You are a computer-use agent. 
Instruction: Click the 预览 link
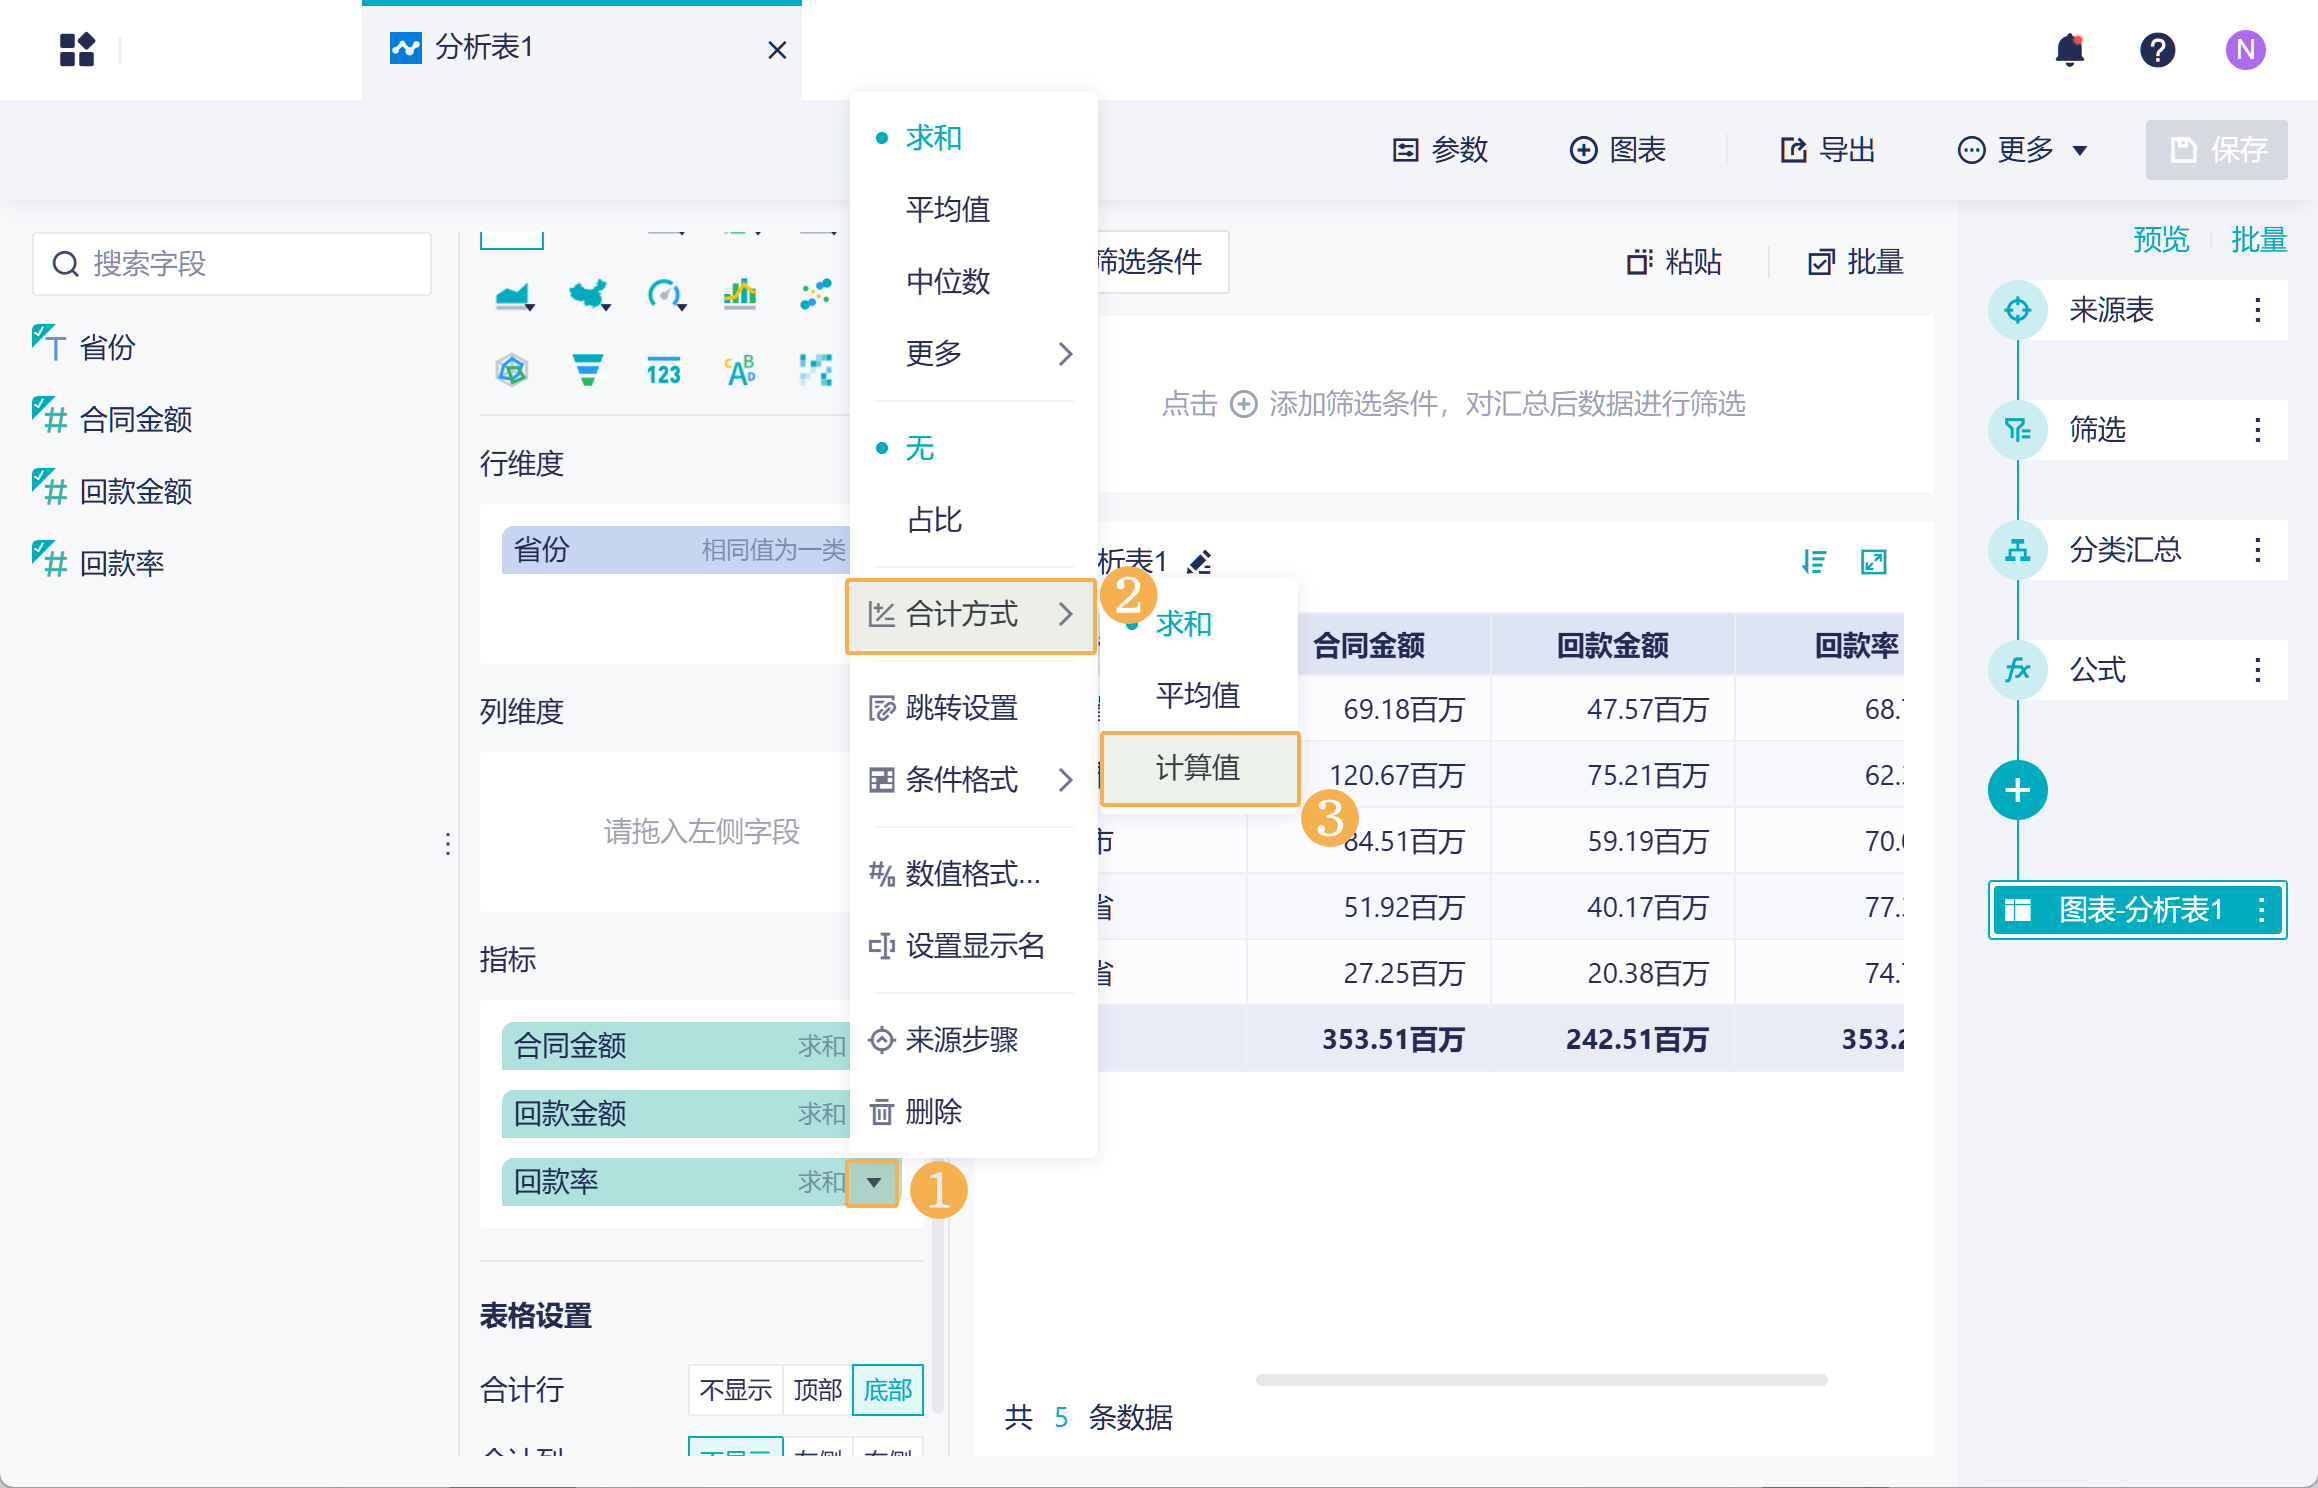2160,240
